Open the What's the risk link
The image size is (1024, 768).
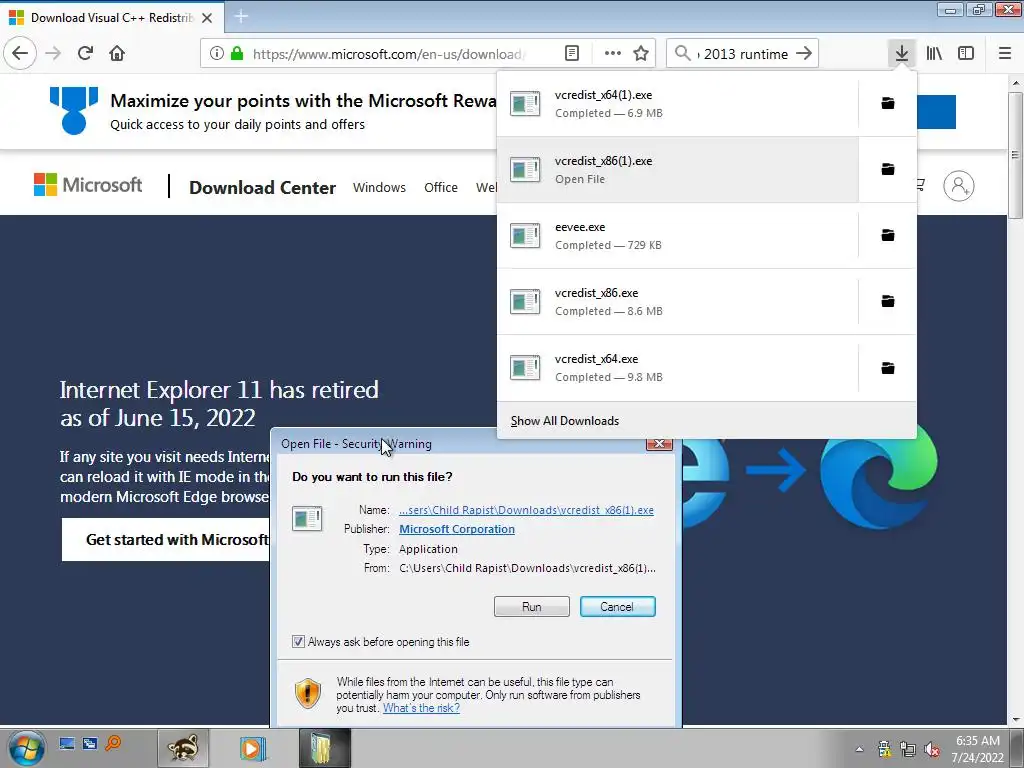pyautogui.click(x=421, y=708)
